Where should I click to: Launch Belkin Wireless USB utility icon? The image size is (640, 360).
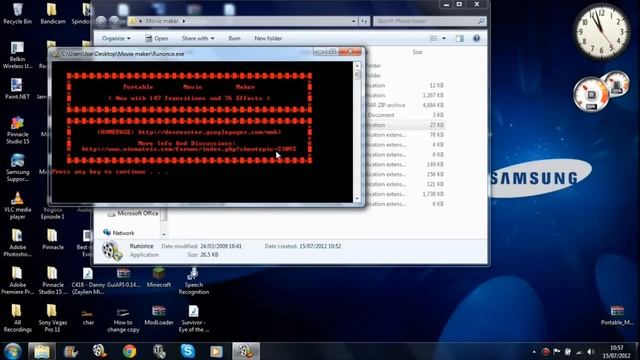(18, 55)
